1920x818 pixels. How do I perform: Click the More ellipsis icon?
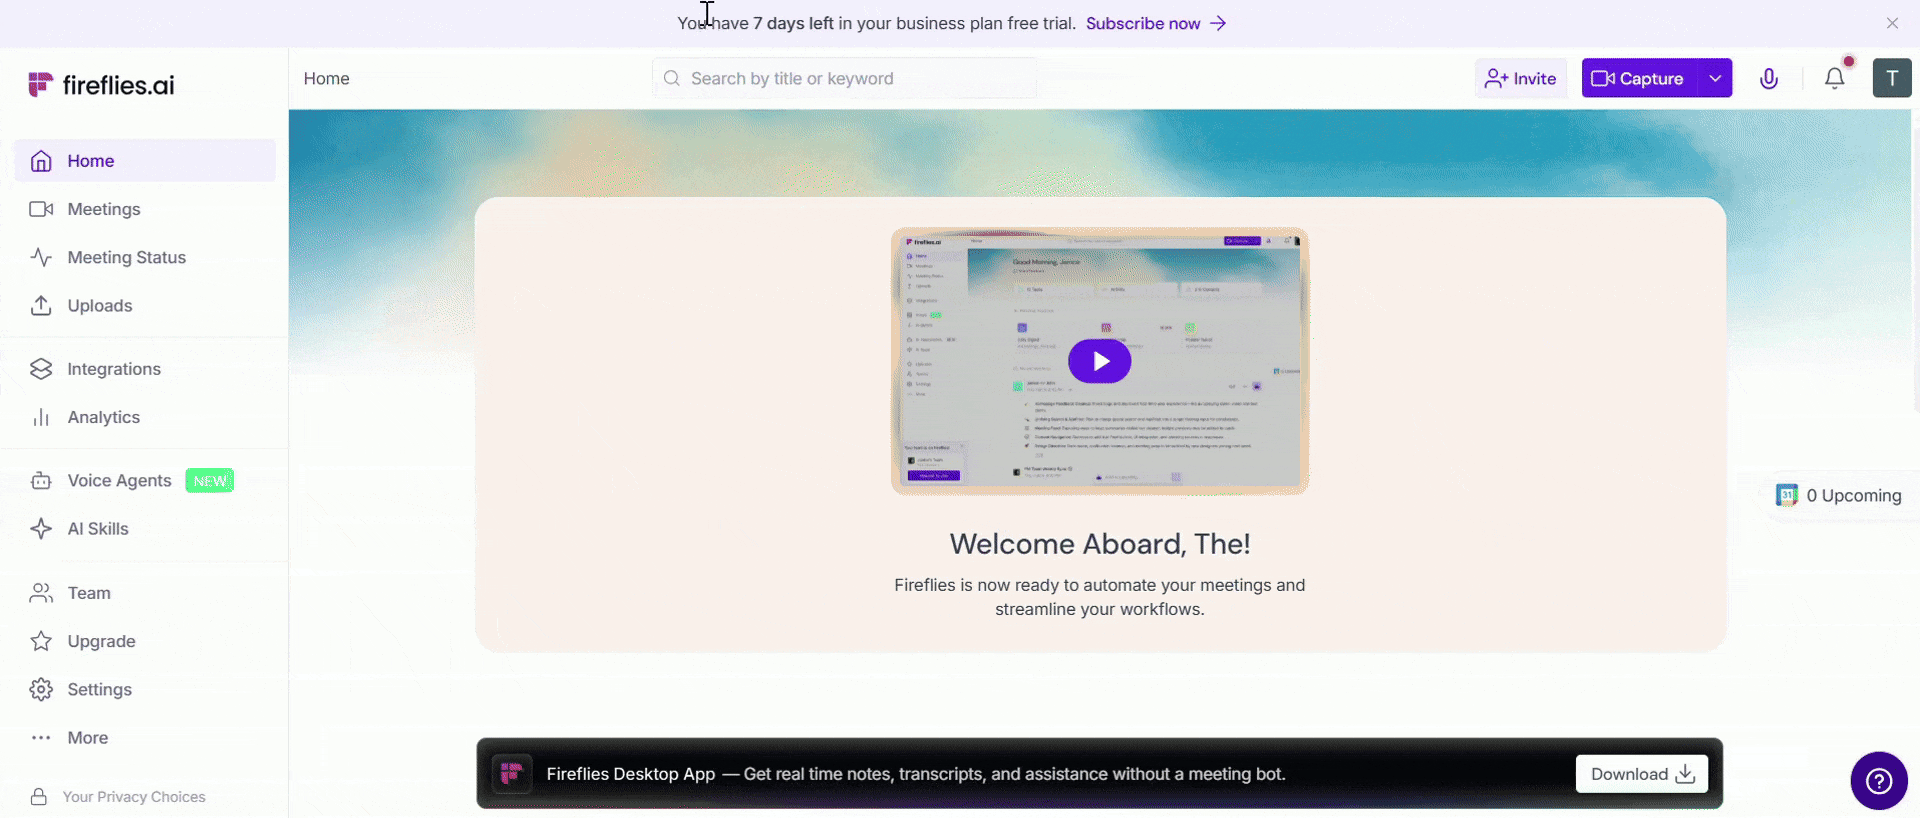41,738
